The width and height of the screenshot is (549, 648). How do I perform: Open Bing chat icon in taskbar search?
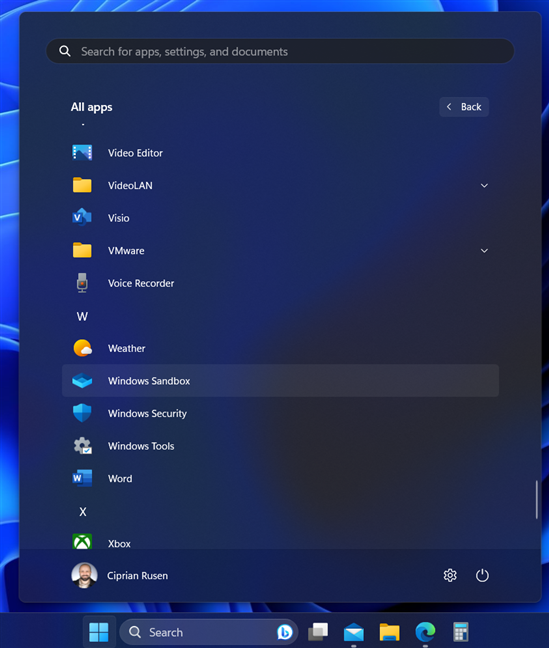(x=284, y=632)
